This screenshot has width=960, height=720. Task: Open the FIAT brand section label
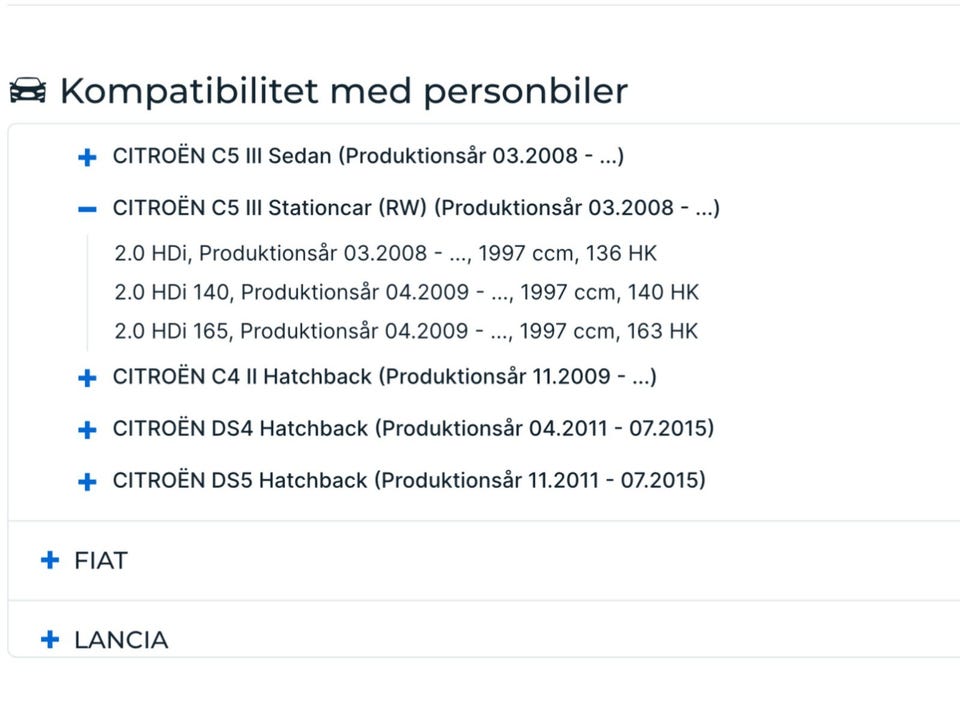101,561
